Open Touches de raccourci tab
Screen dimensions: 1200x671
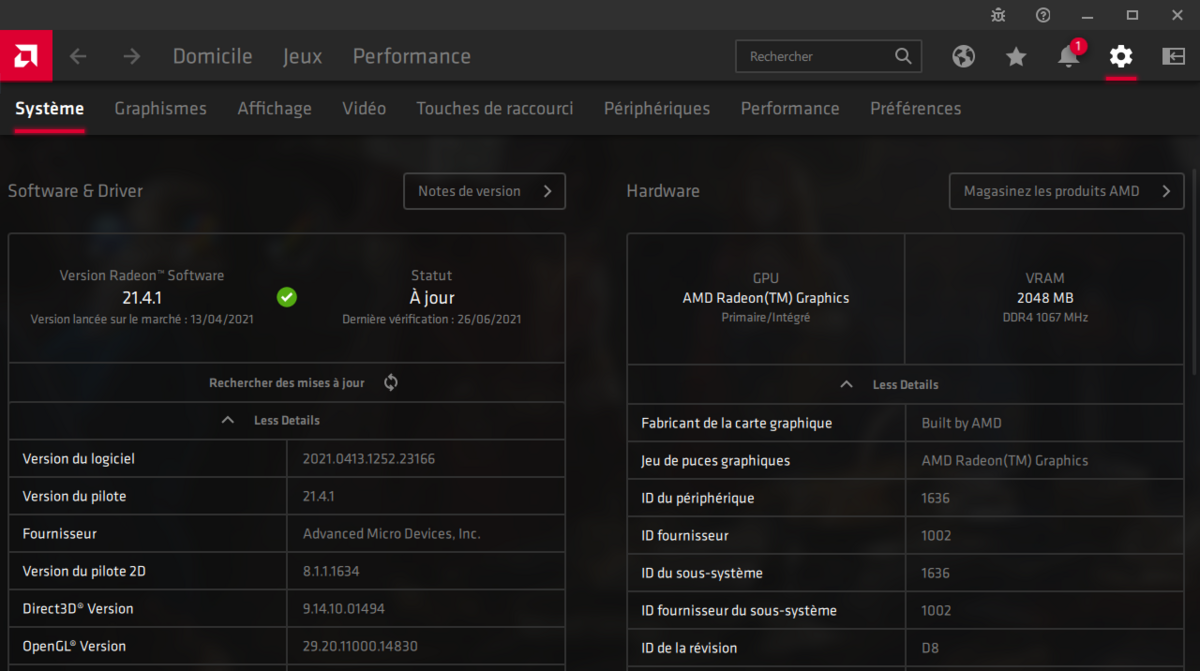[x=495, y=108]
